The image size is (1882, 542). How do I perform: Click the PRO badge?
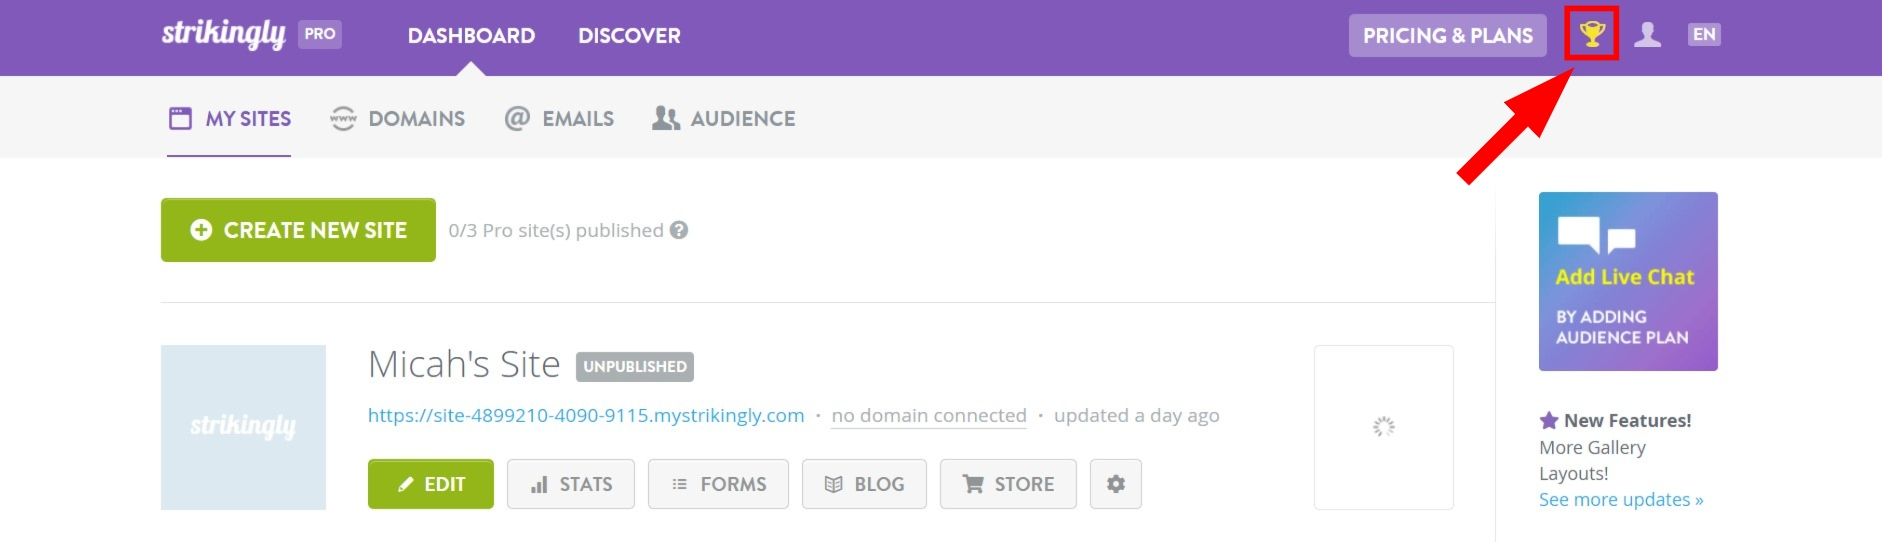[x=320, y=34]
